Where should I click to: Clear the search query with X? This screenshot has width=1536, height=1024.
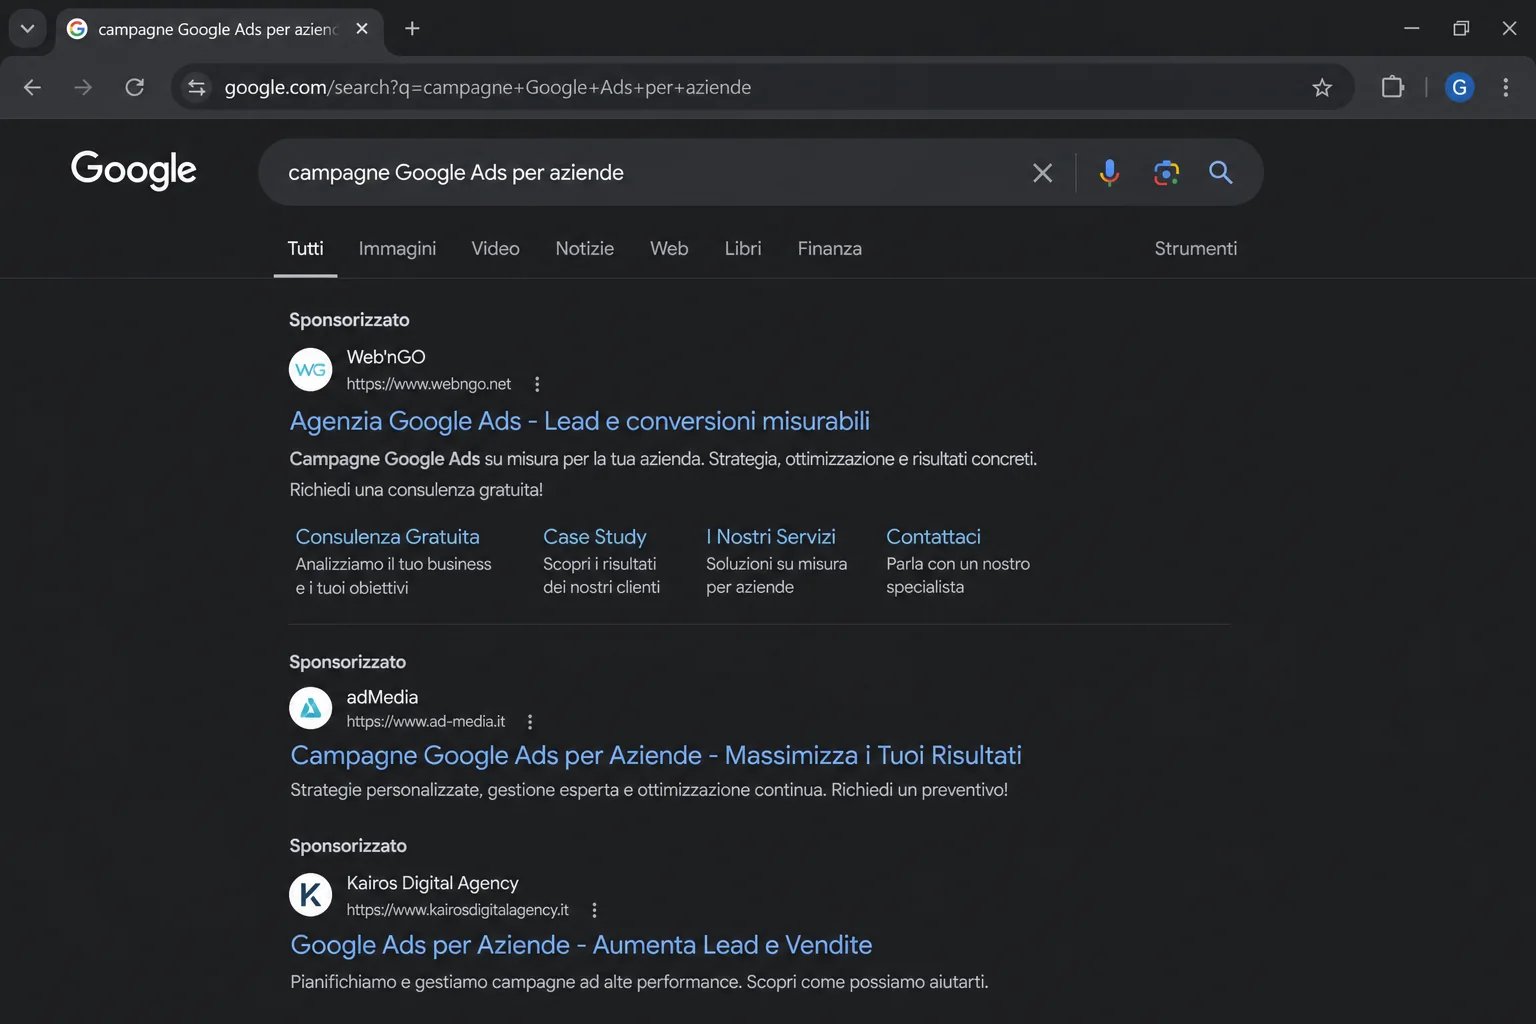(1042, 173)
